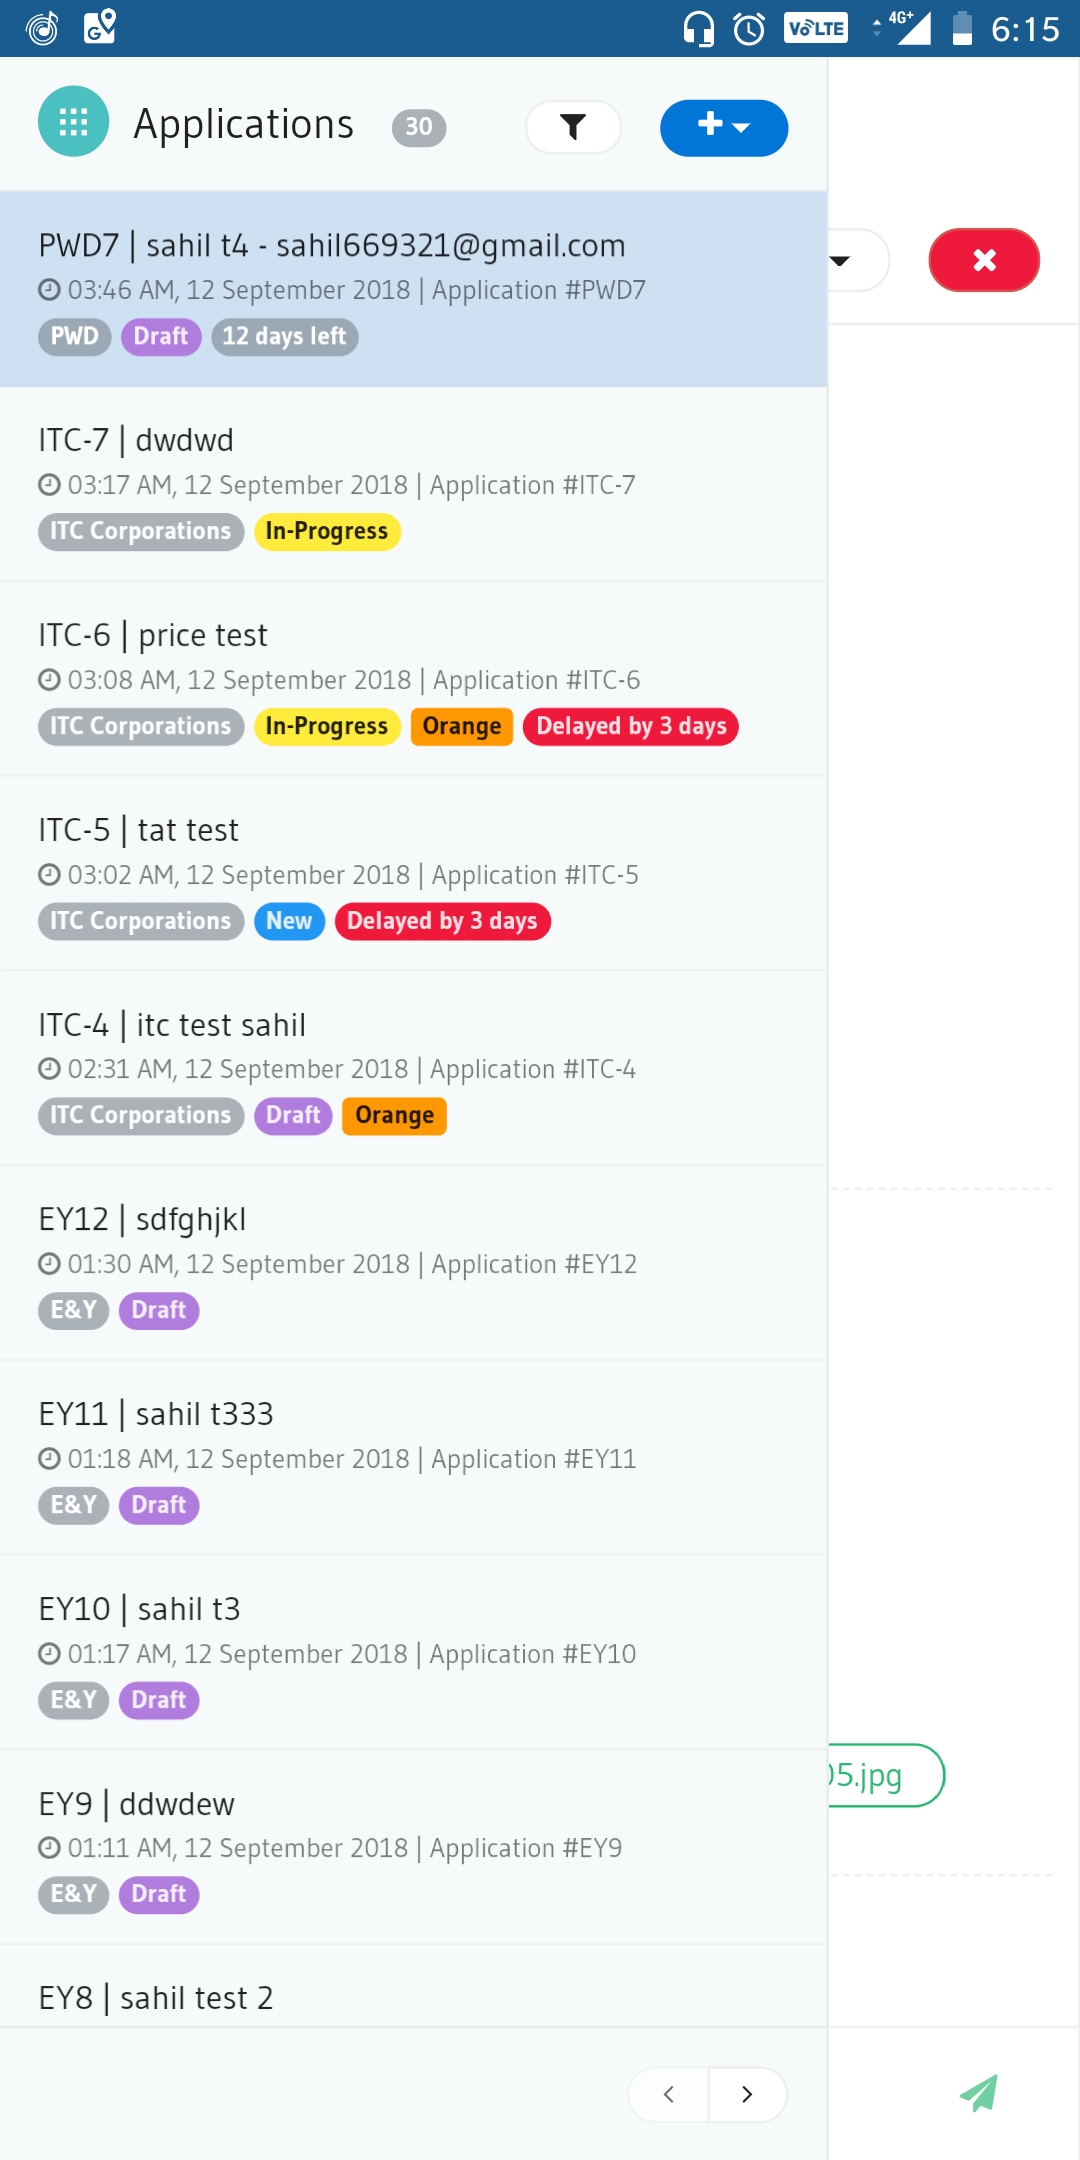This screenshot has height=2160, width=1080.
Task: Select the PWD7 sahil t4 application
Action: [413, 289]
